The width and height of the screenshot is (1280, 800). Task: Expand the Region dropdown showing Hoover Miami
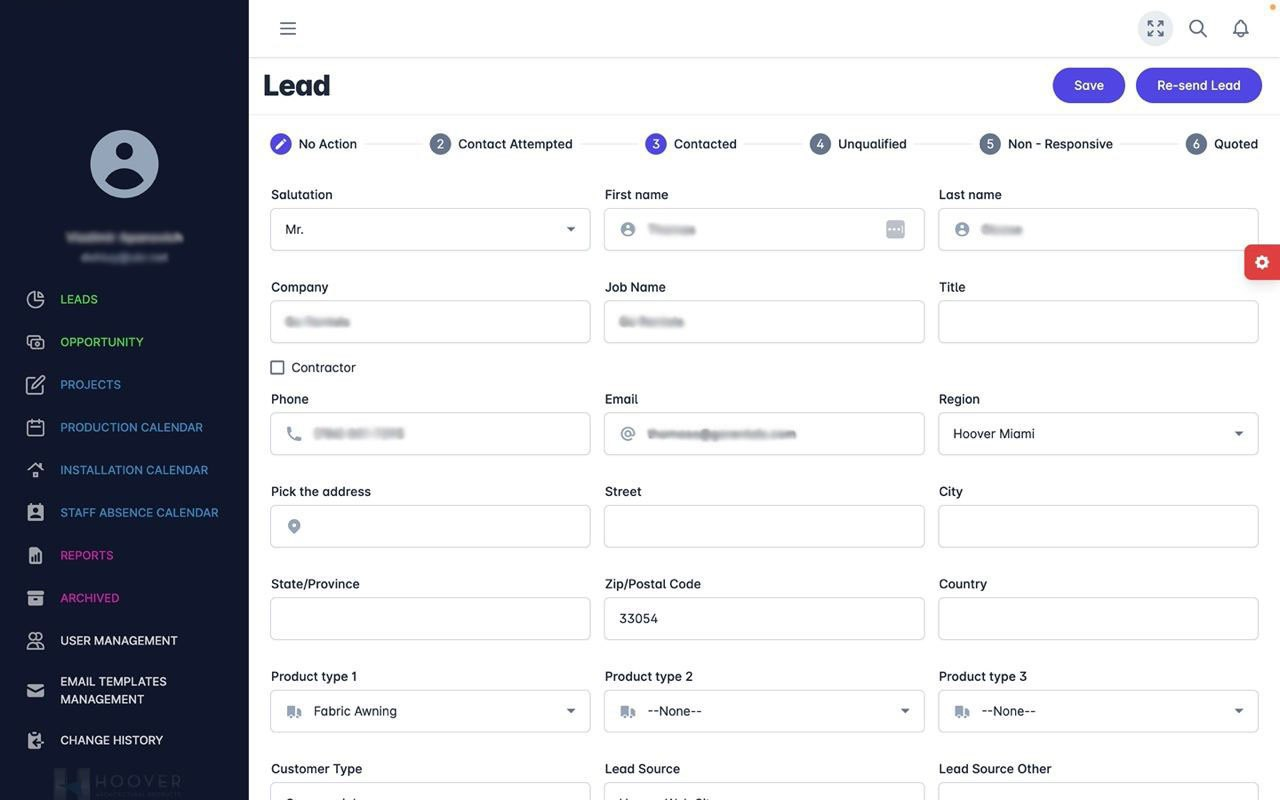[x=1098, y=434]
